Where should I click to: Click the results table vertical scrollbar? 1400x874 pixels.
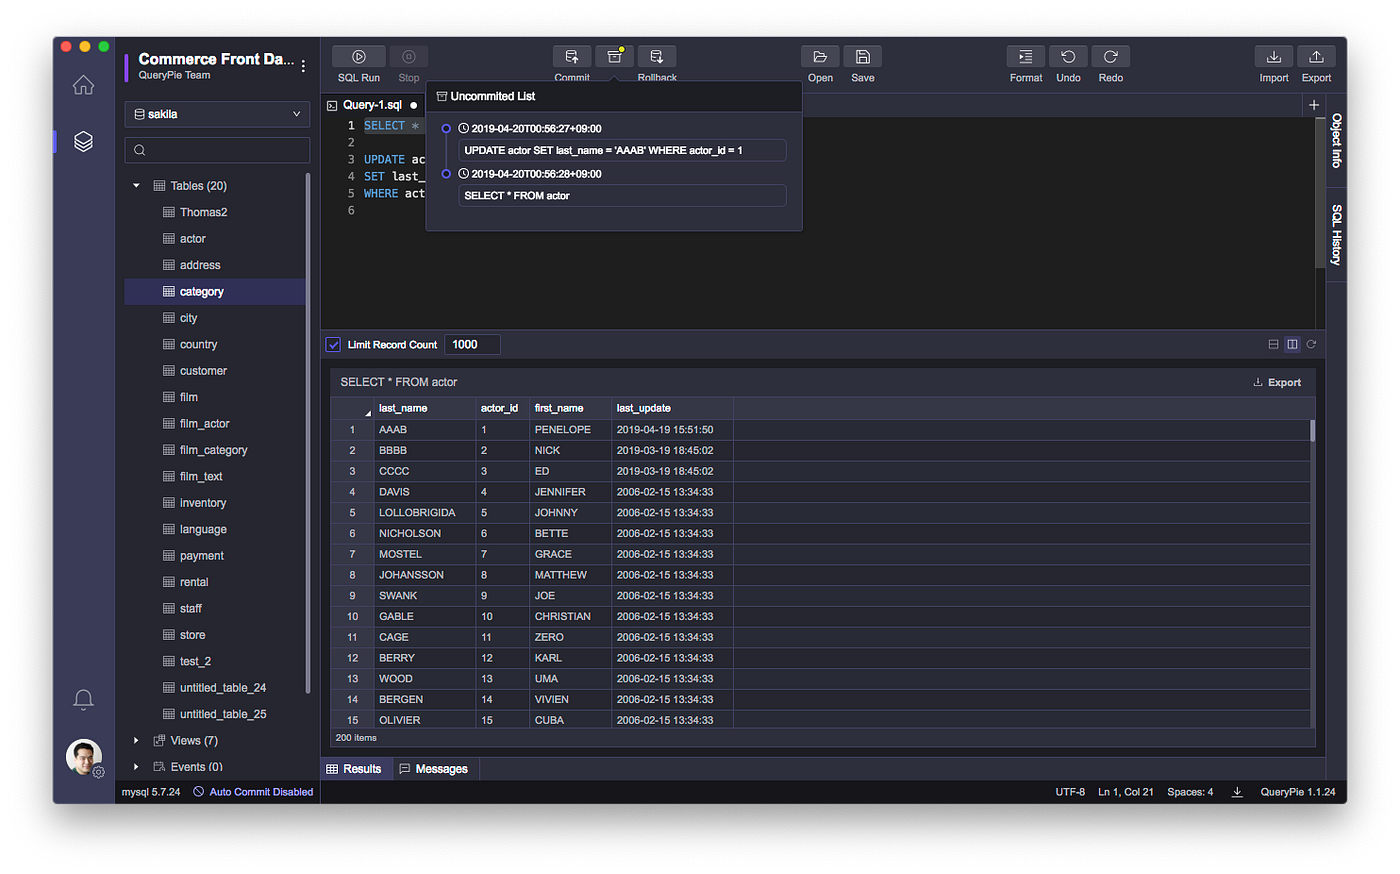click(1312, 431)
